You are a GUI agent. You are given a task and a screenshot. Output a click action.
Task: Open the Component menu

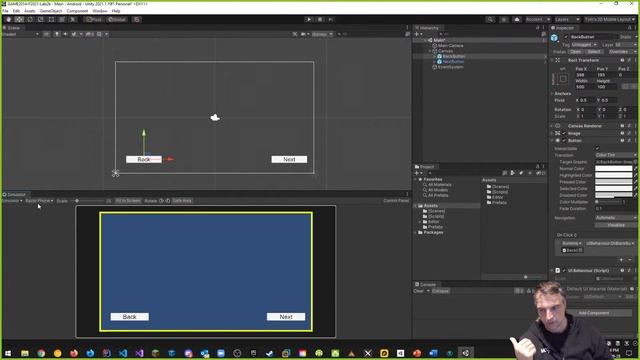pos(77,11)
